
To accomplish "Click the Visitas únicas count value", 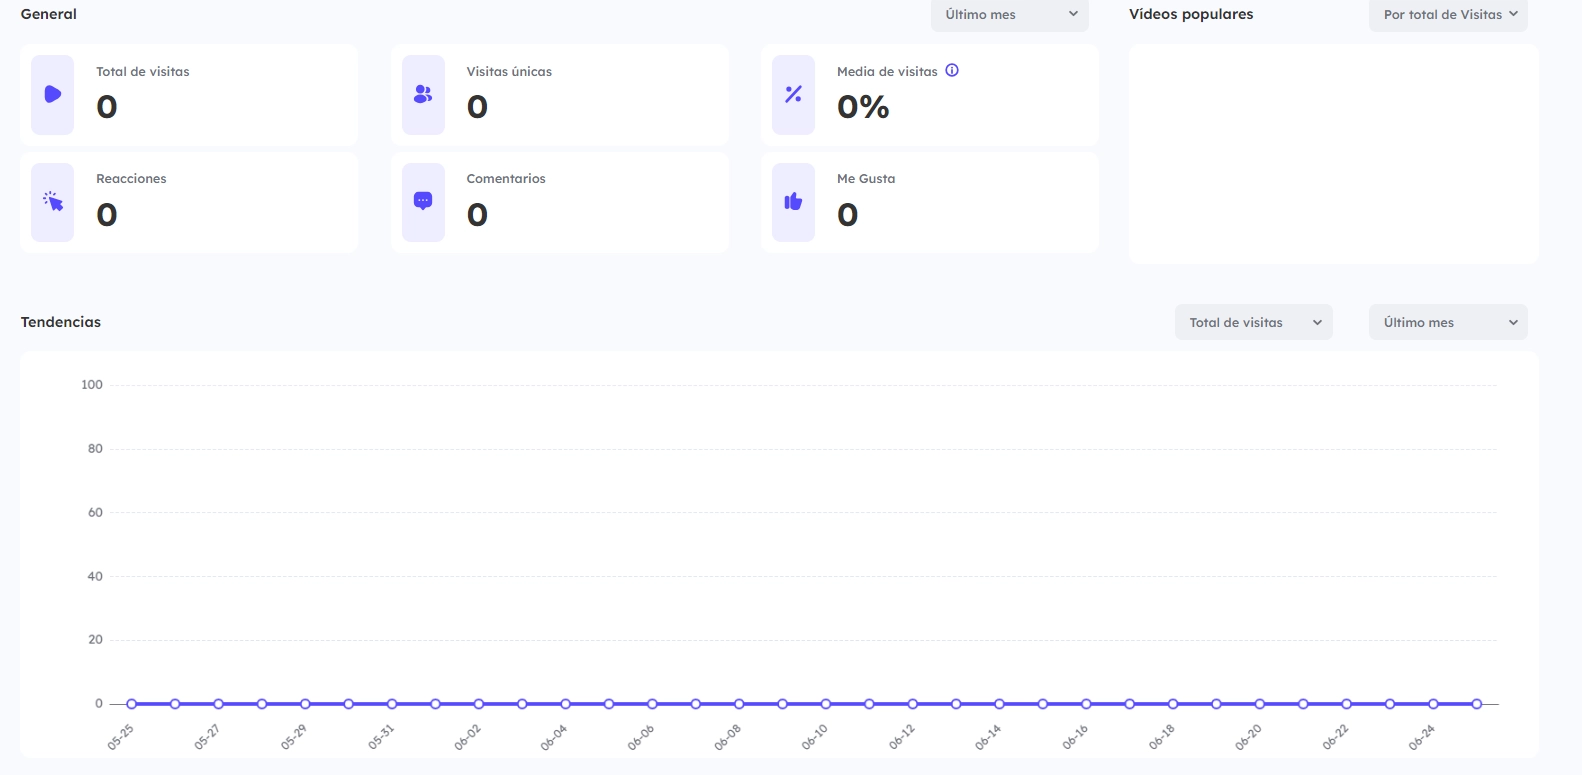I will click(x=477, y=107).
